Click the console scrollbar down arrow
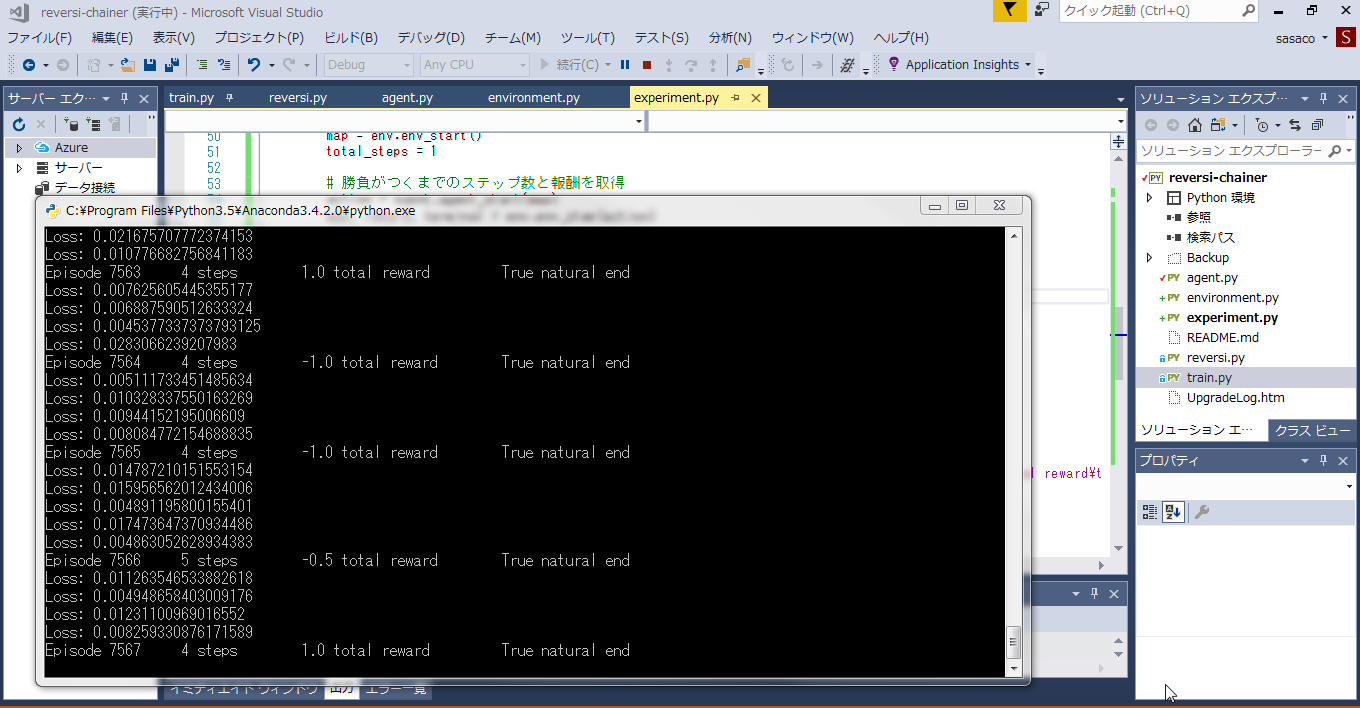Image resolution: width=1360 pixels, height=708 pixels. tap(1013, 668)
